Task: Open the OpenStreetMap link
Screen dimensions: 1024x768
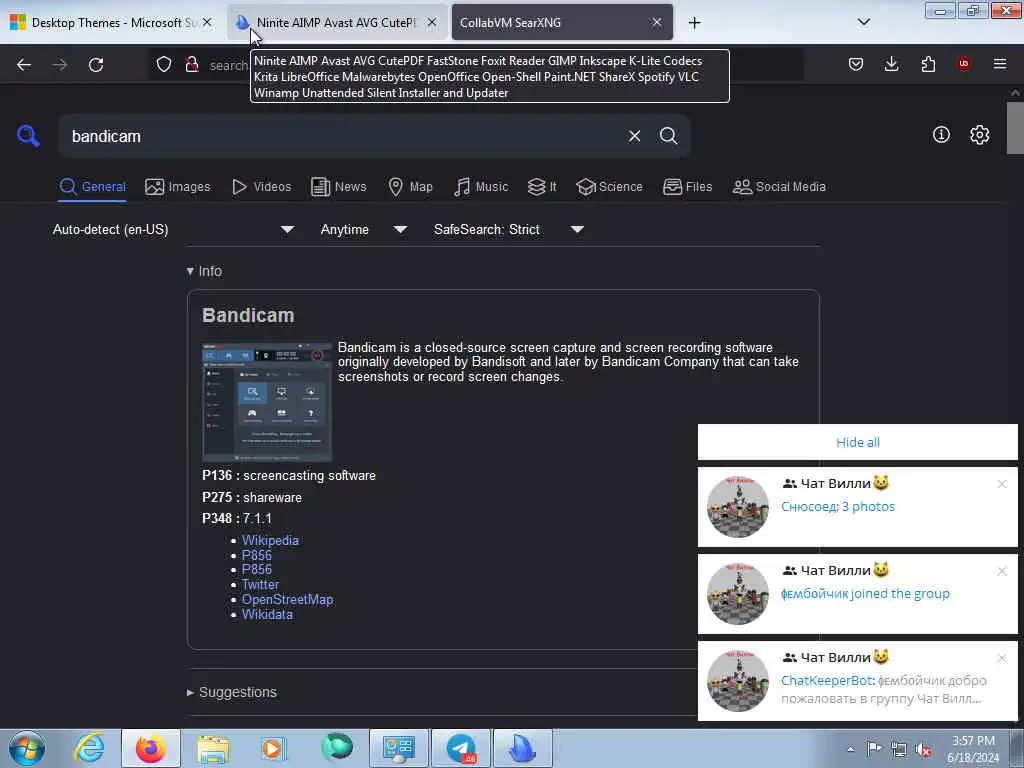Action: pyautogui.click(x=287, y=600)
